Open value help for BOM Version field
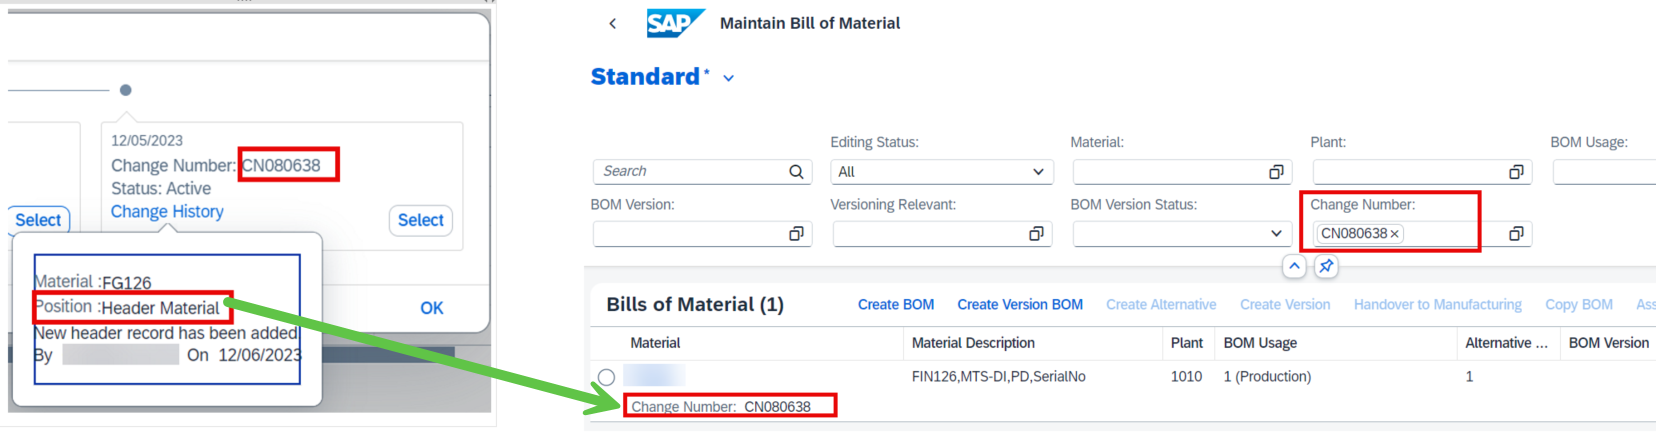The image size is (1656, 437). point(796,234)
